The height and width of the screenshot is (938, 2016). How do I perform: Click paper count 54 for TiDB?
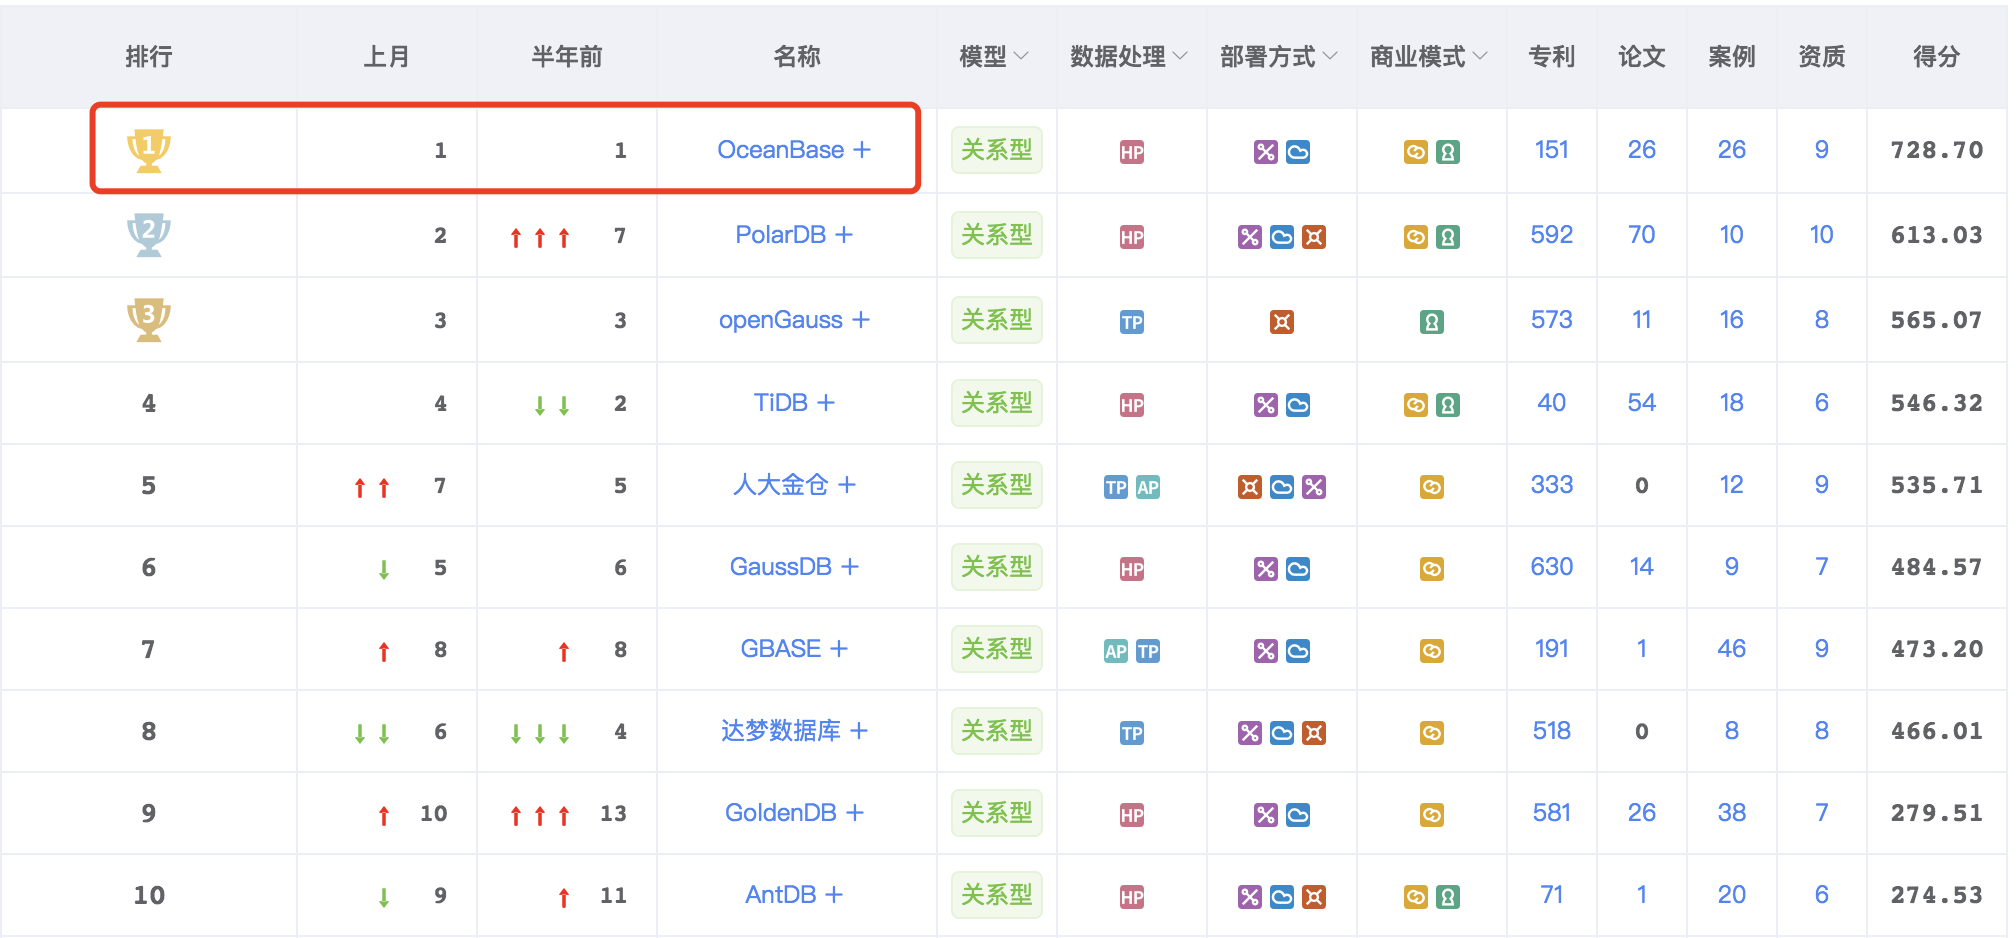1642,403
